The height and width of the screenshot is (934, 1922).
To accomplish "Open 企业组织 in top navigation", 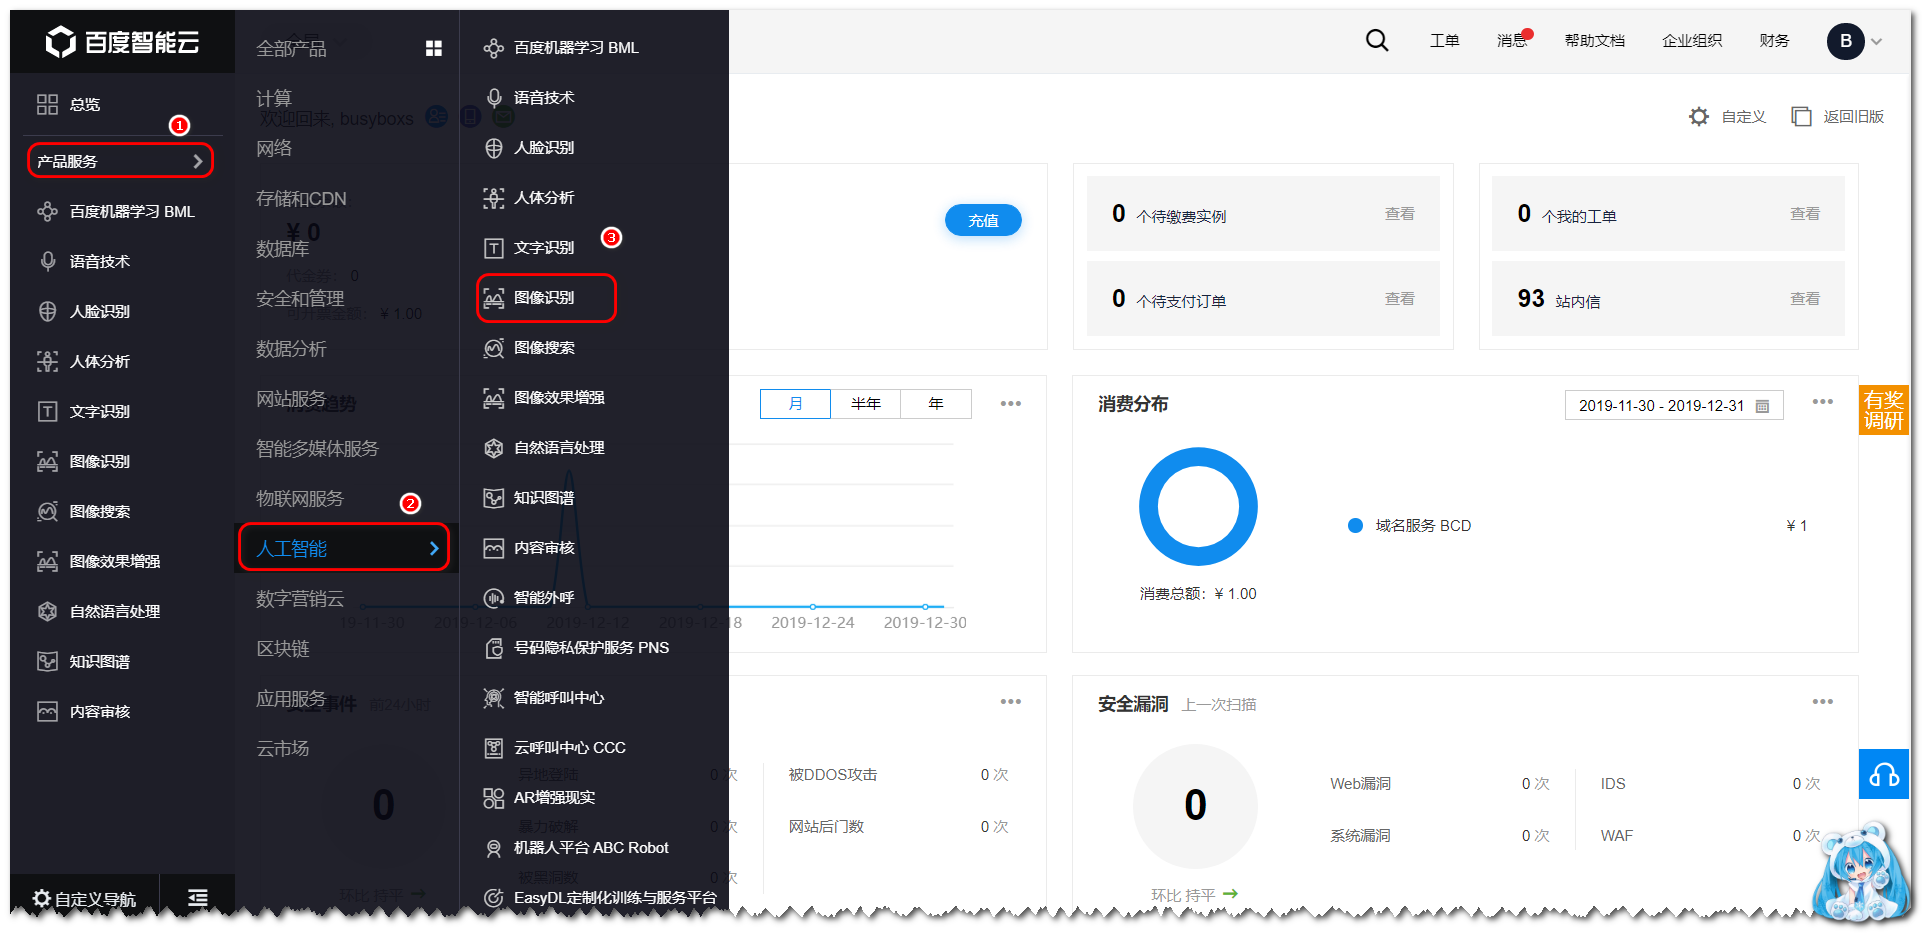I will pos(1692,41).
